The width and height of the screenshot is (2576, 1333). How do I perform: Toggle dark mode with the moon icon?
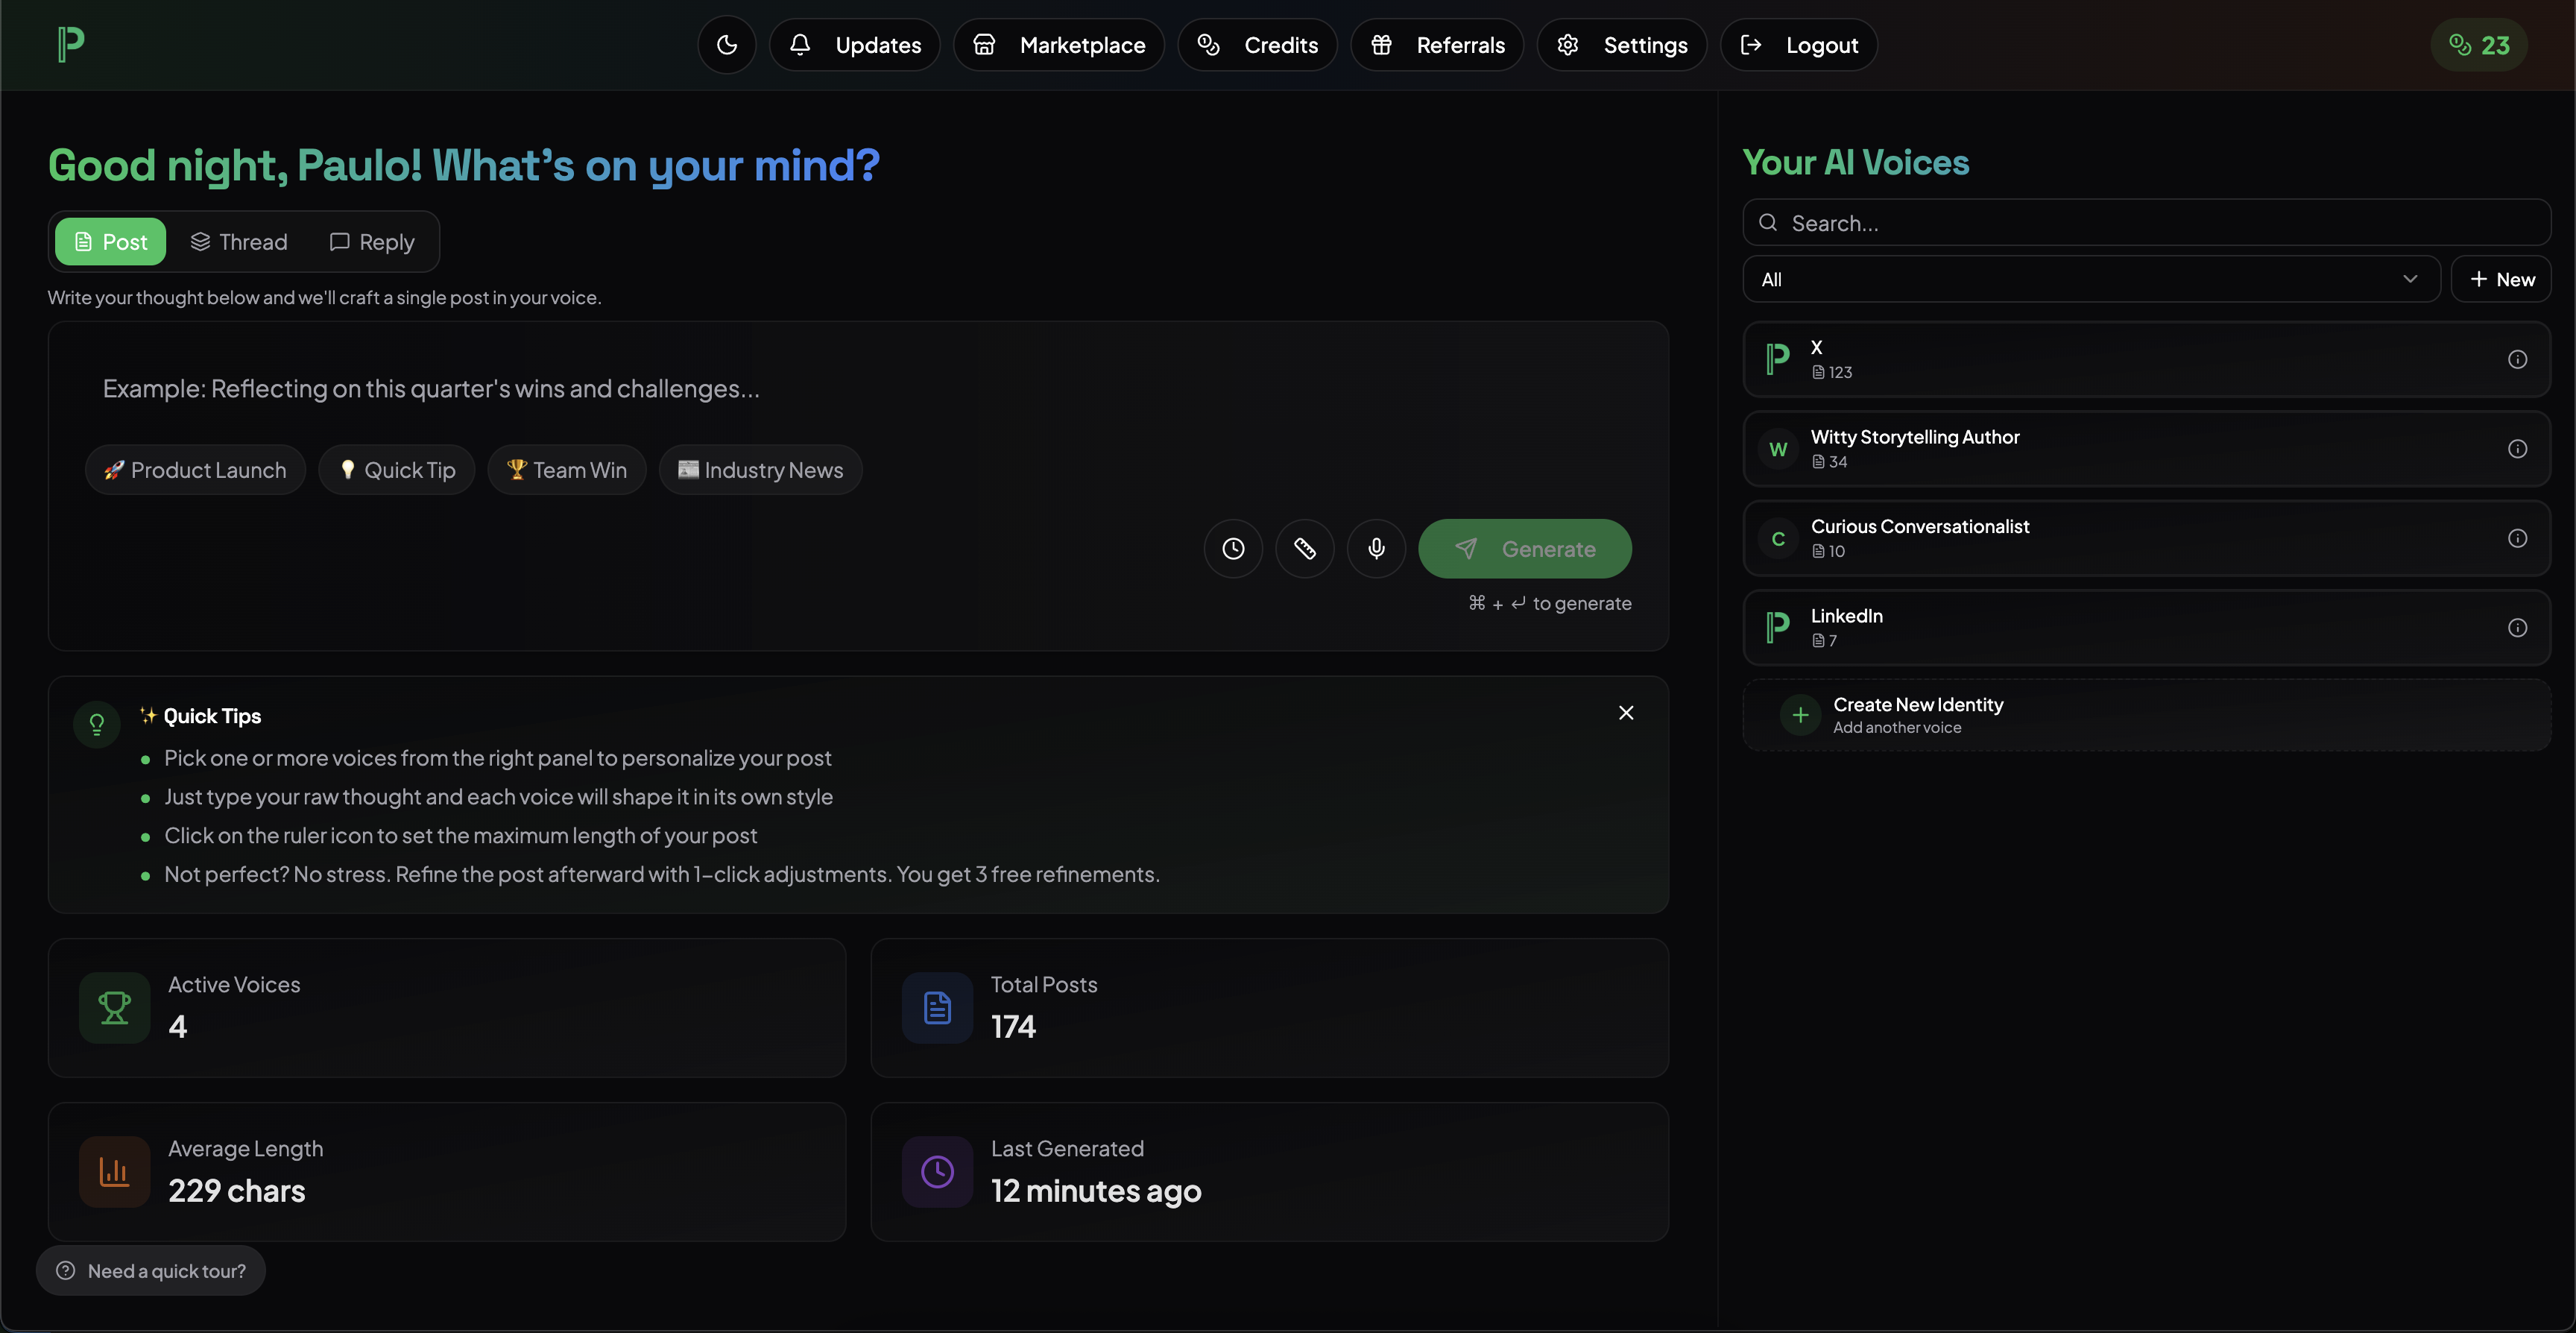point(727,45)
